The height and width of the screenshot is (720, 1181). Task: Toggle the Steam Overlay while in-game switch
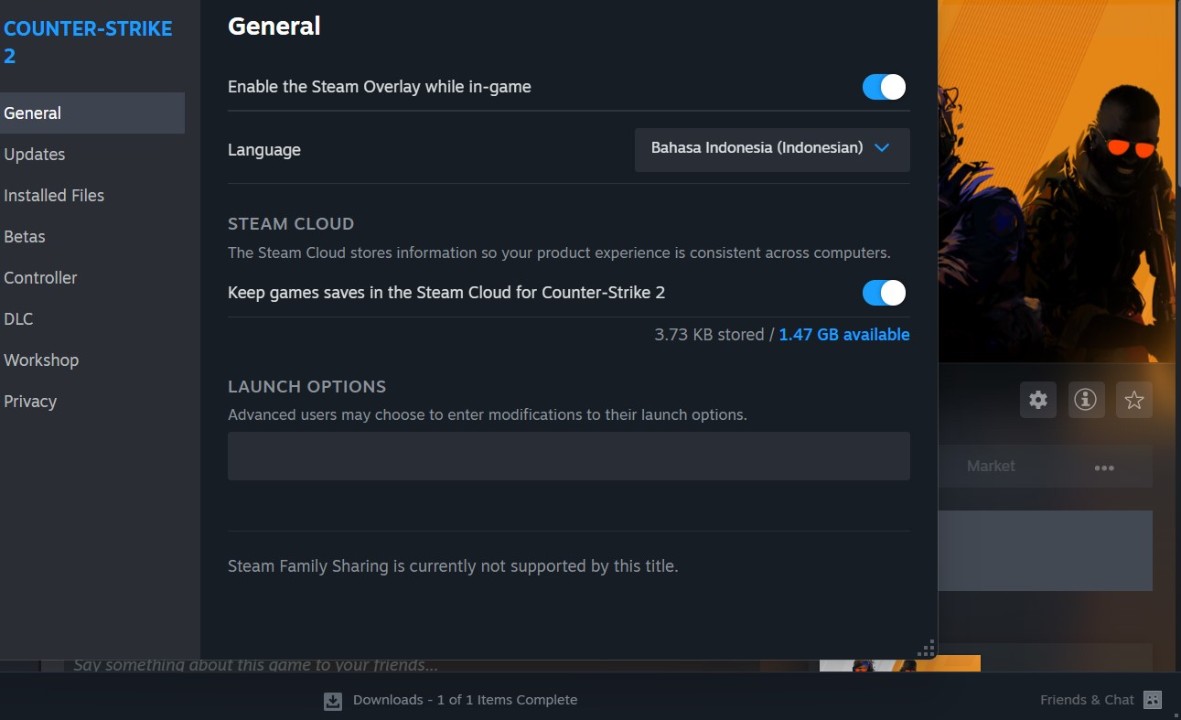884,87
